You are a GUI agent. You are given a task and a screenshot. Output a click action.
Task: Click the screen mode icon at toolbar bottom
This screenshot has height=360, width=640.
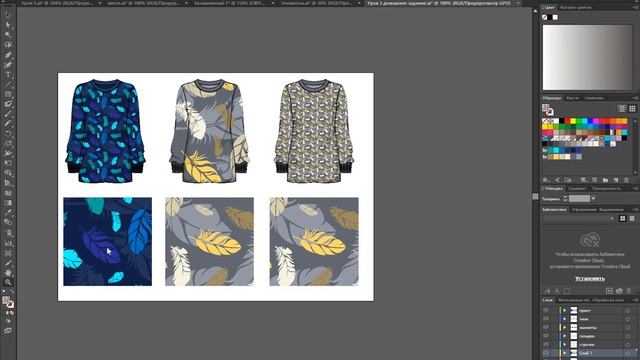(8, 331)
